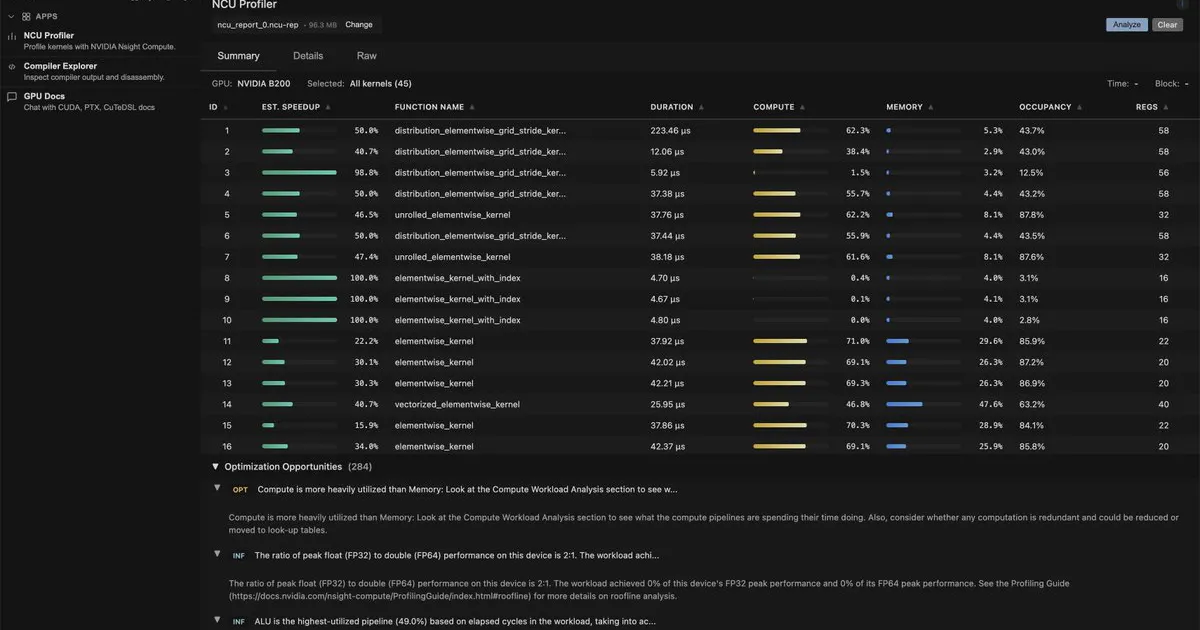Collapse the INF FP32 to FP64 ratio note
Screen dimensions: 1200x630
point(217,553)
